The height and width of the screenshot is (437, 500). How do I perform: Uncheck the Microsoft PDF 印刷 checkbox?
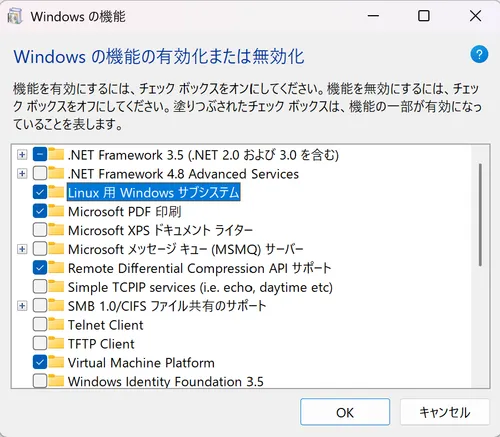click(x=40, y=211)
